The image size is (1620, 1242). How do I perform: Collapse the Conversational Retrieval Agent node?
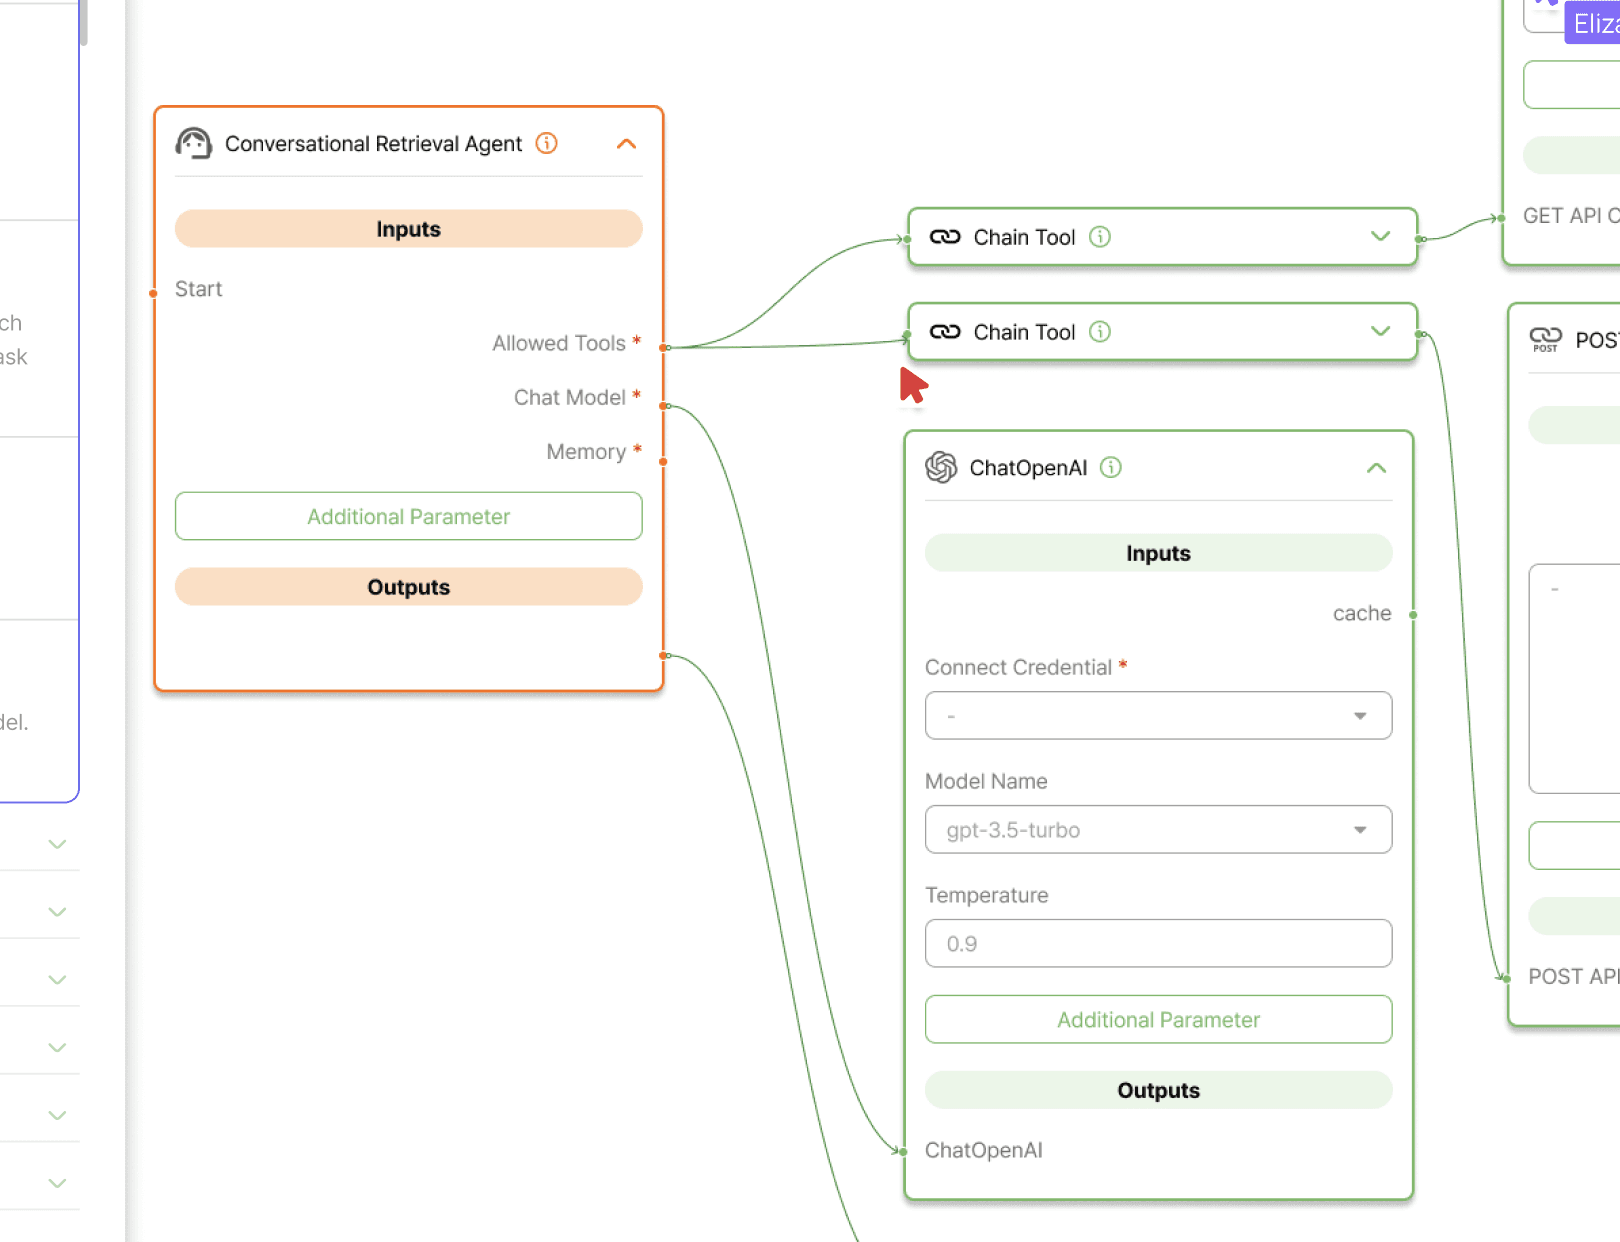[626, 144]
